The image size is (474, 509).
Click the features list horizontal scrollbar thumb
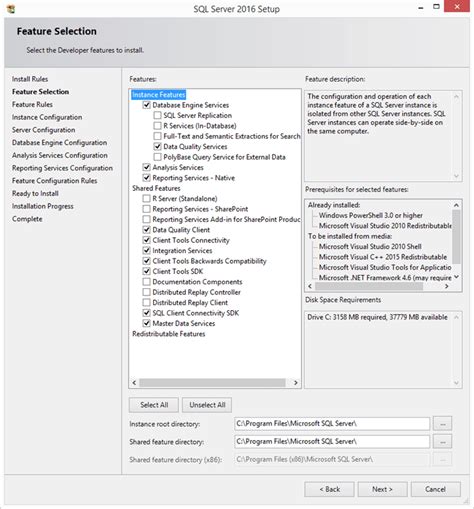point(212,383)
